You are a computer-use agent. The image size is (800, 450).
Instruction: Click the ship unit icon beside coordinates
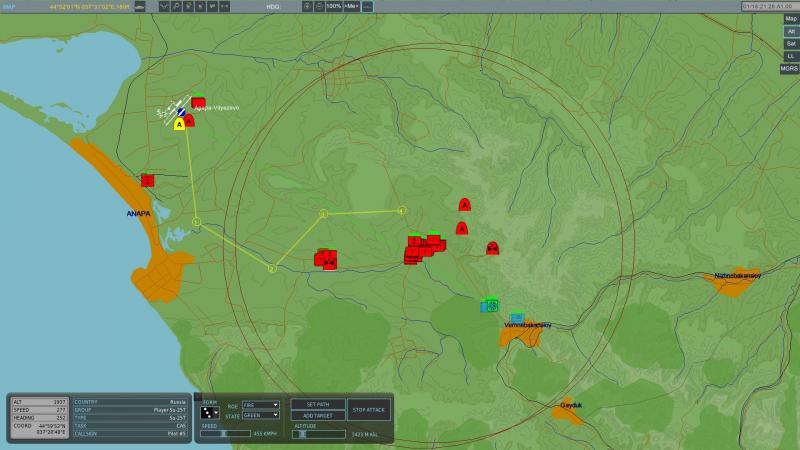[139, 6]
